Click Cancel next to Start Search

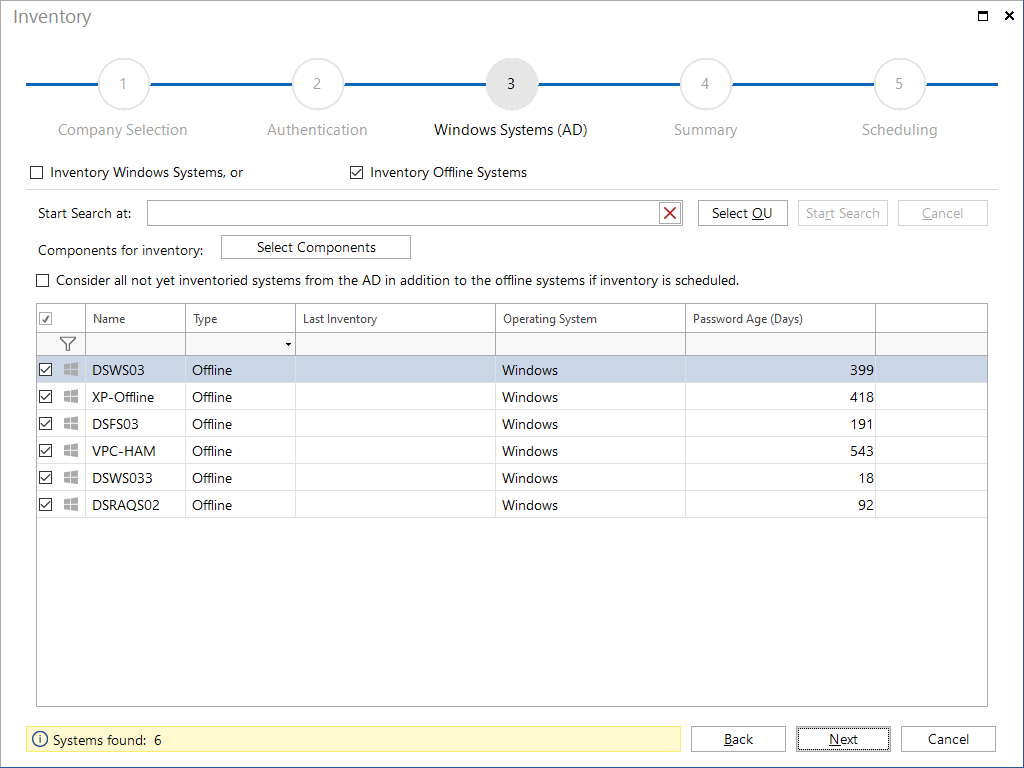[x=942, y=213]
